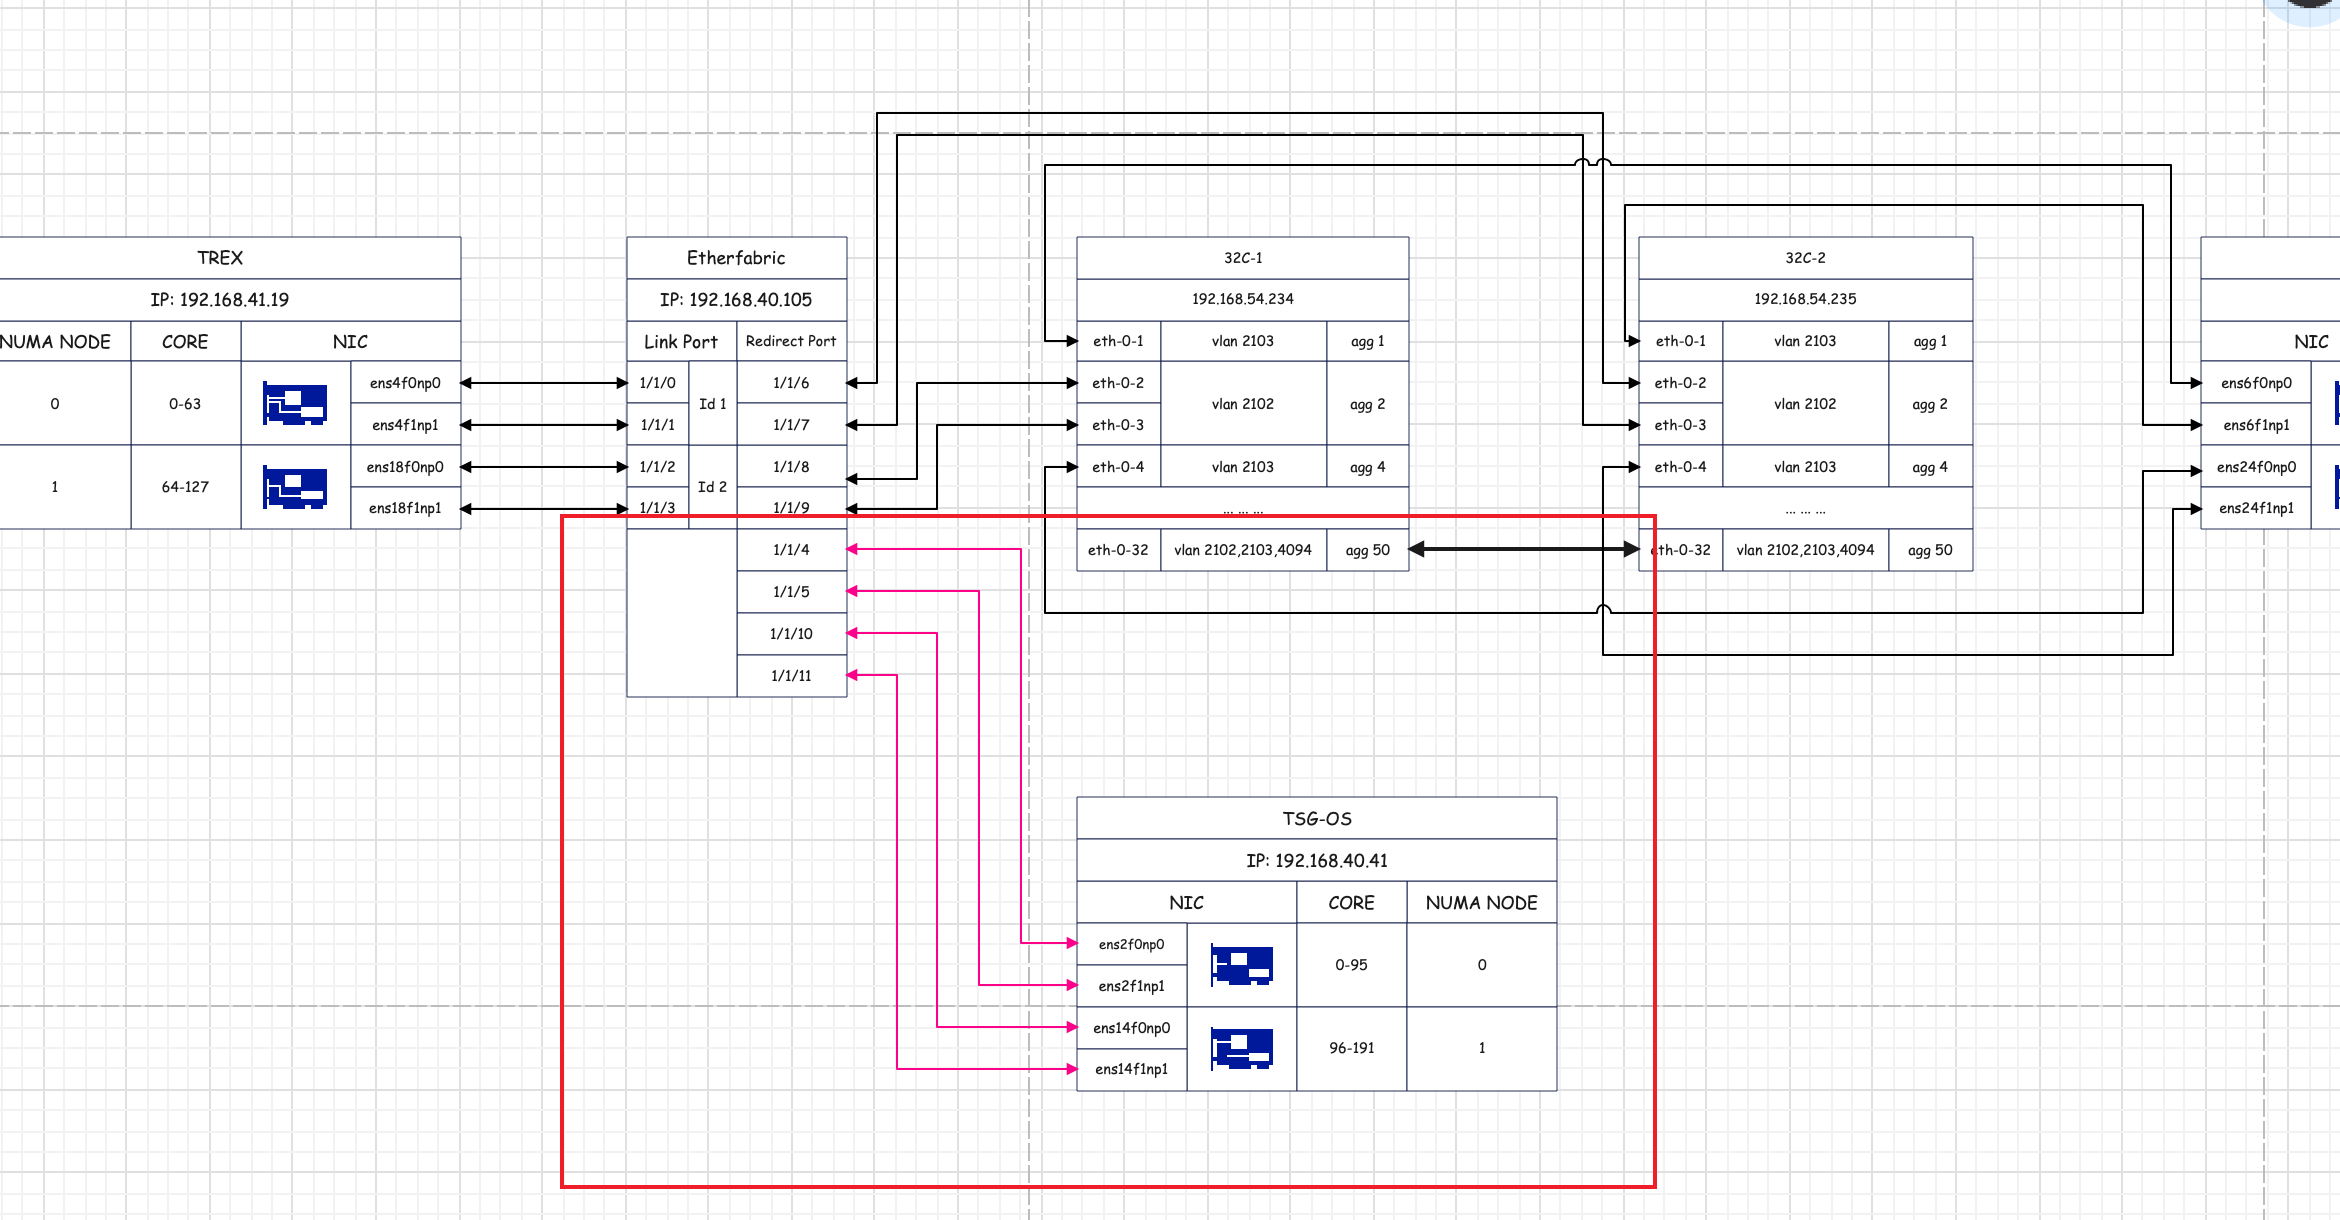The image size is (2340, 1220).
Task: Click the 32C-1 switch title
Action: click(1242, 258)
